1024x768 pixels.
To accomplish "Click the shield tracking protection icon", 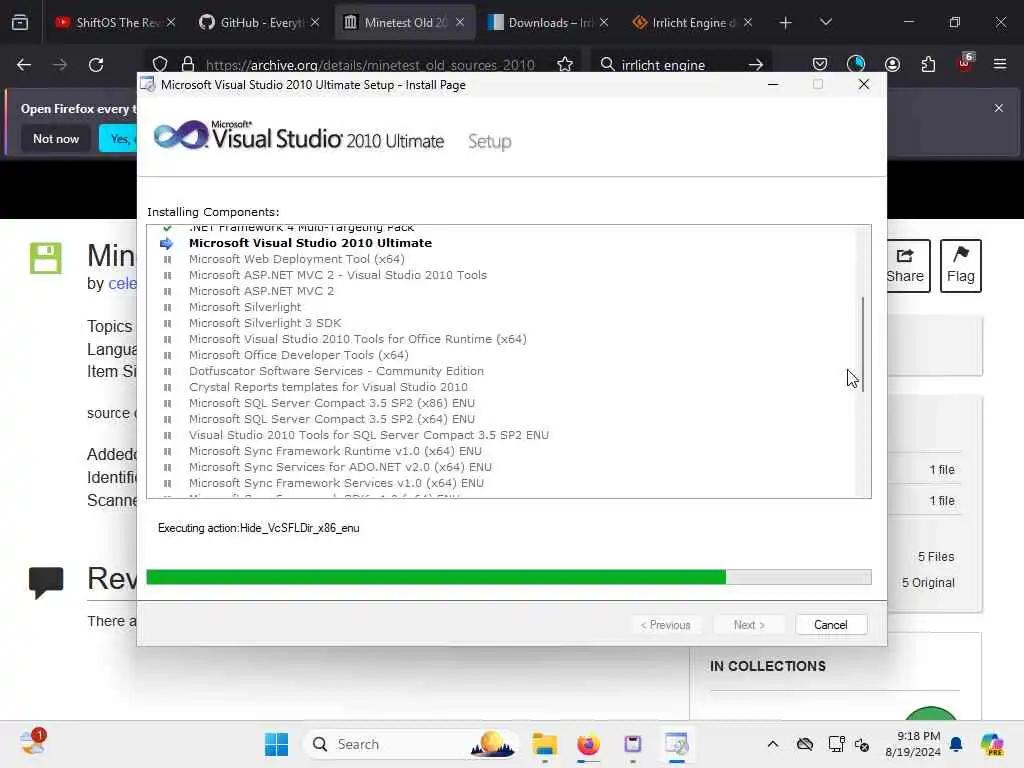I will point(160,65).
